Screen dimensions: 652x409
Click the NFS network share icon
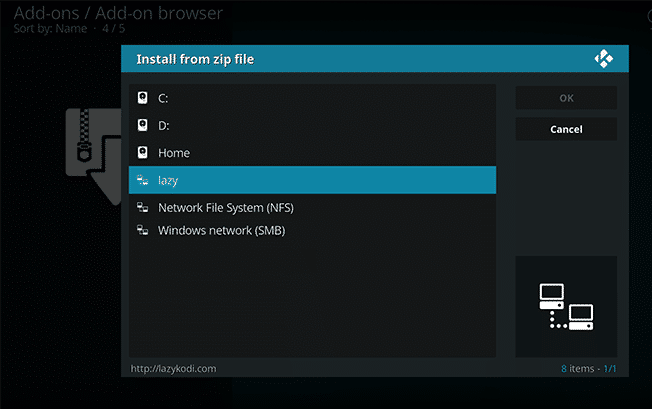143,208
